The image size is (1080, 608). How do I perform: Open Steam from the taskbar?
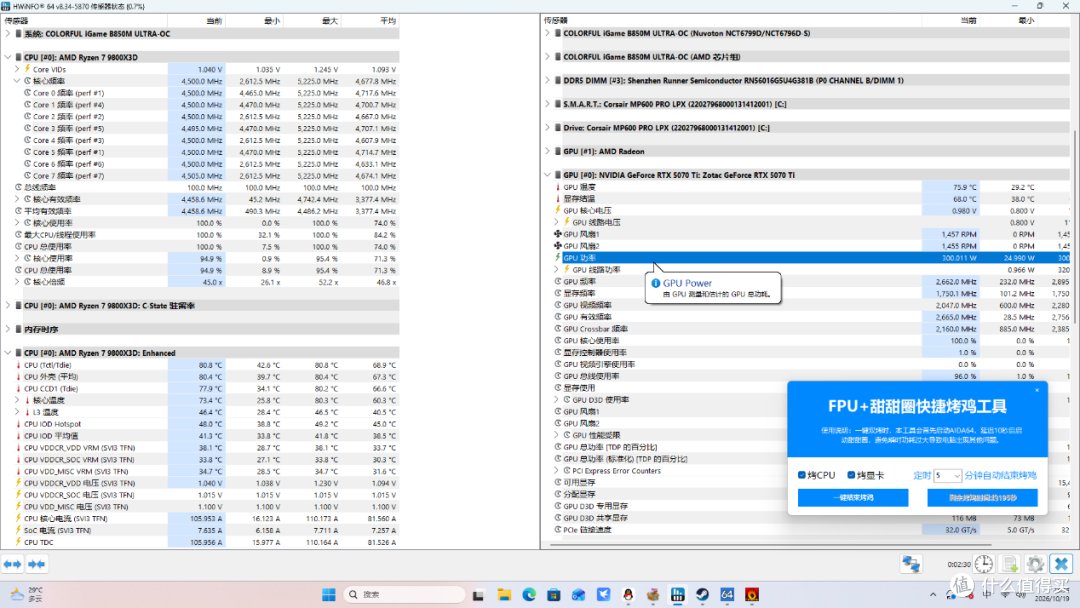(x=702, y=594)
